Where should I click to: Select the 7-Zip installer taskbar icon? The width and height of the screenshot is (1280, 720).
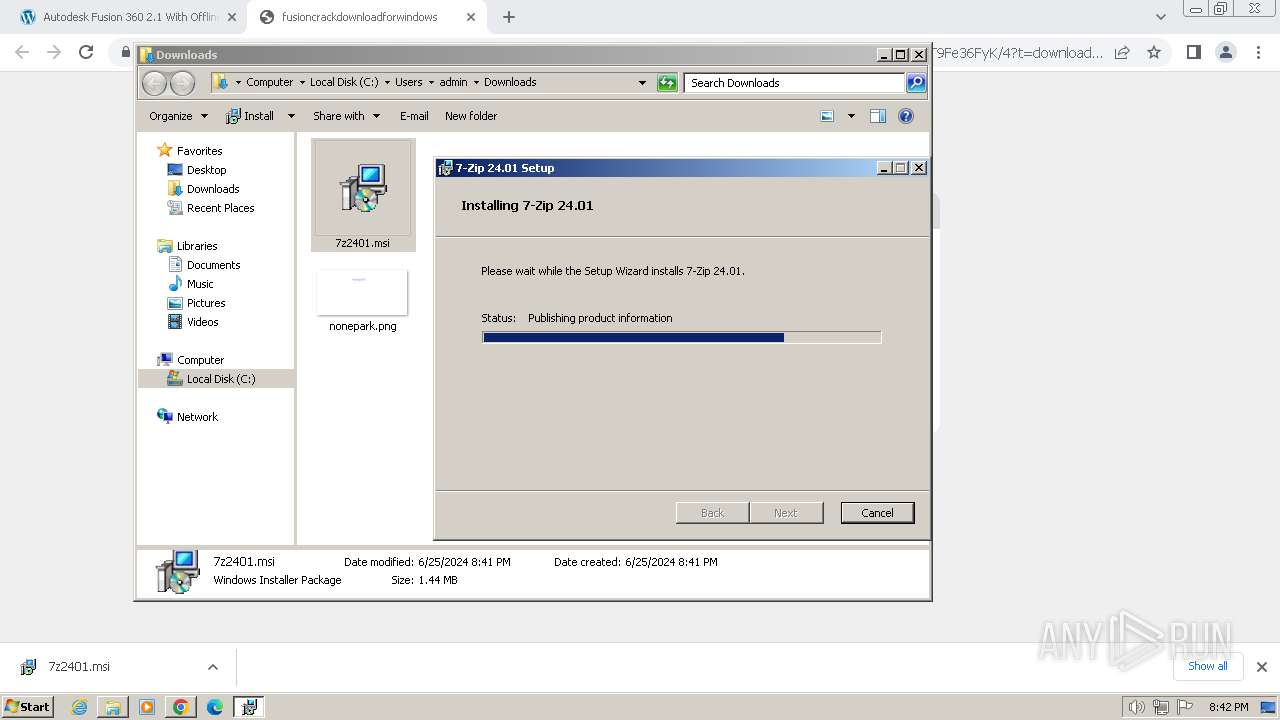(249, 707)
